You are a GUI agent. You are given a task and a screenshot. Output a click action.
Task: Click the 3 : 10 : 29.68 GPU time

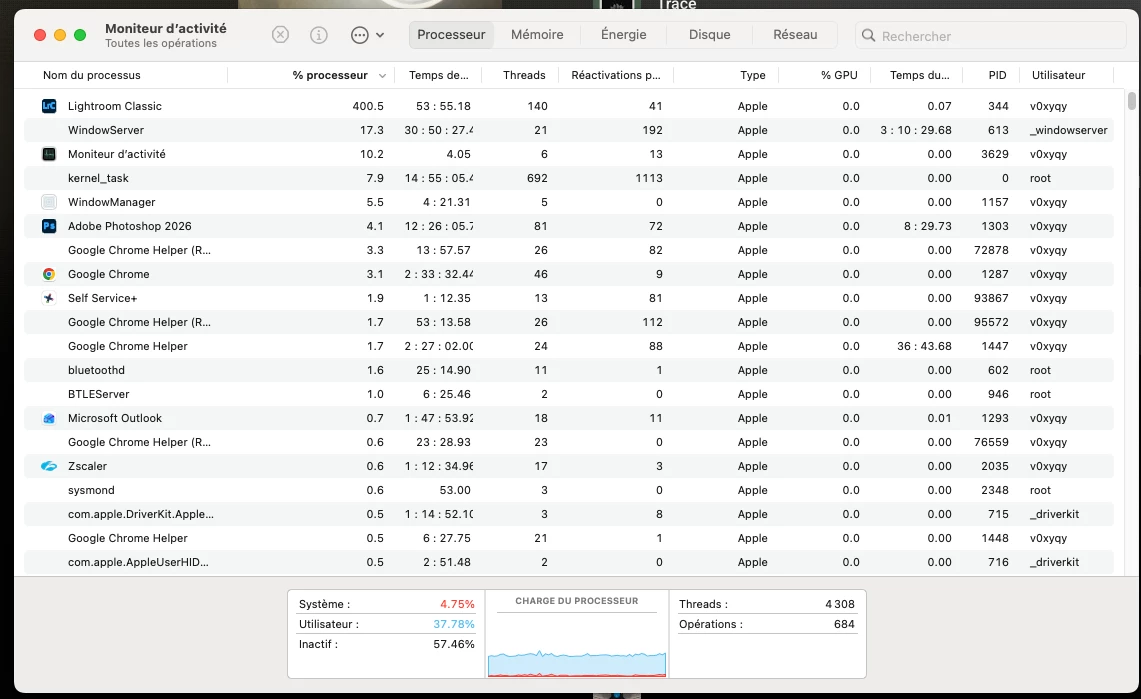[x=915, y=129]
